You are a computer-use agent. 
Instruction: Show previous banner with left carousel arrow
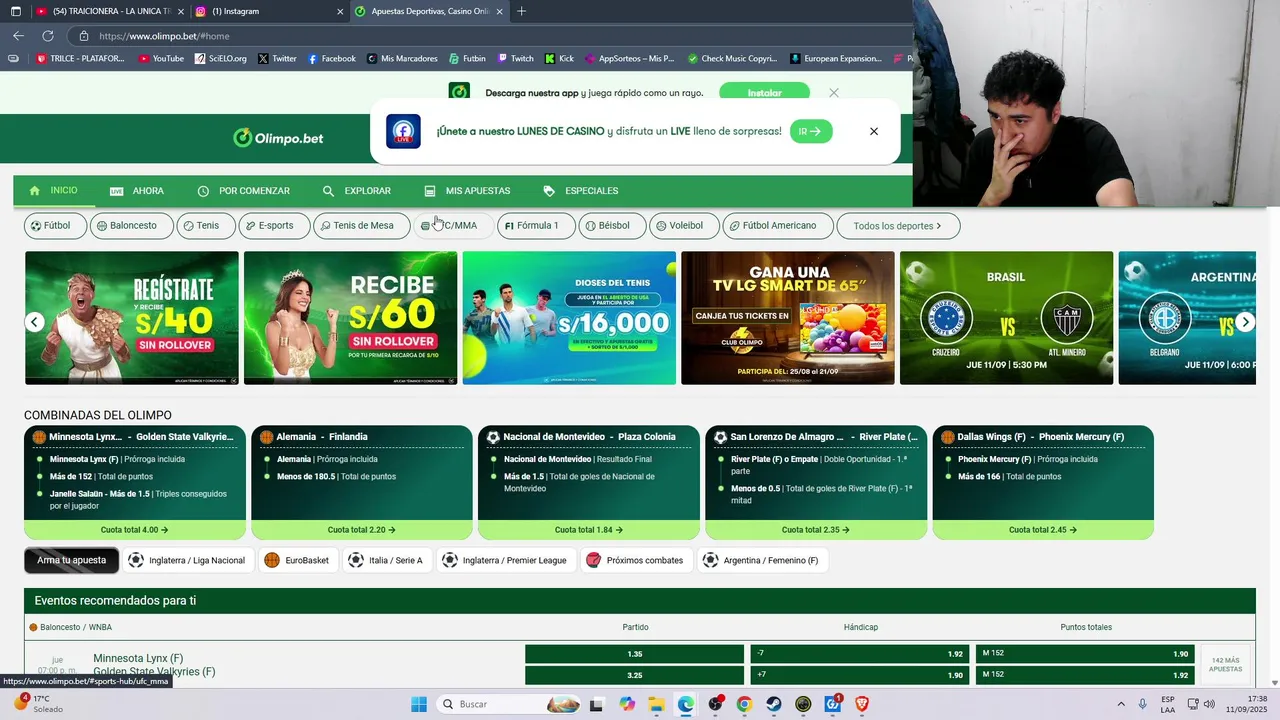[x=35, y=322]
